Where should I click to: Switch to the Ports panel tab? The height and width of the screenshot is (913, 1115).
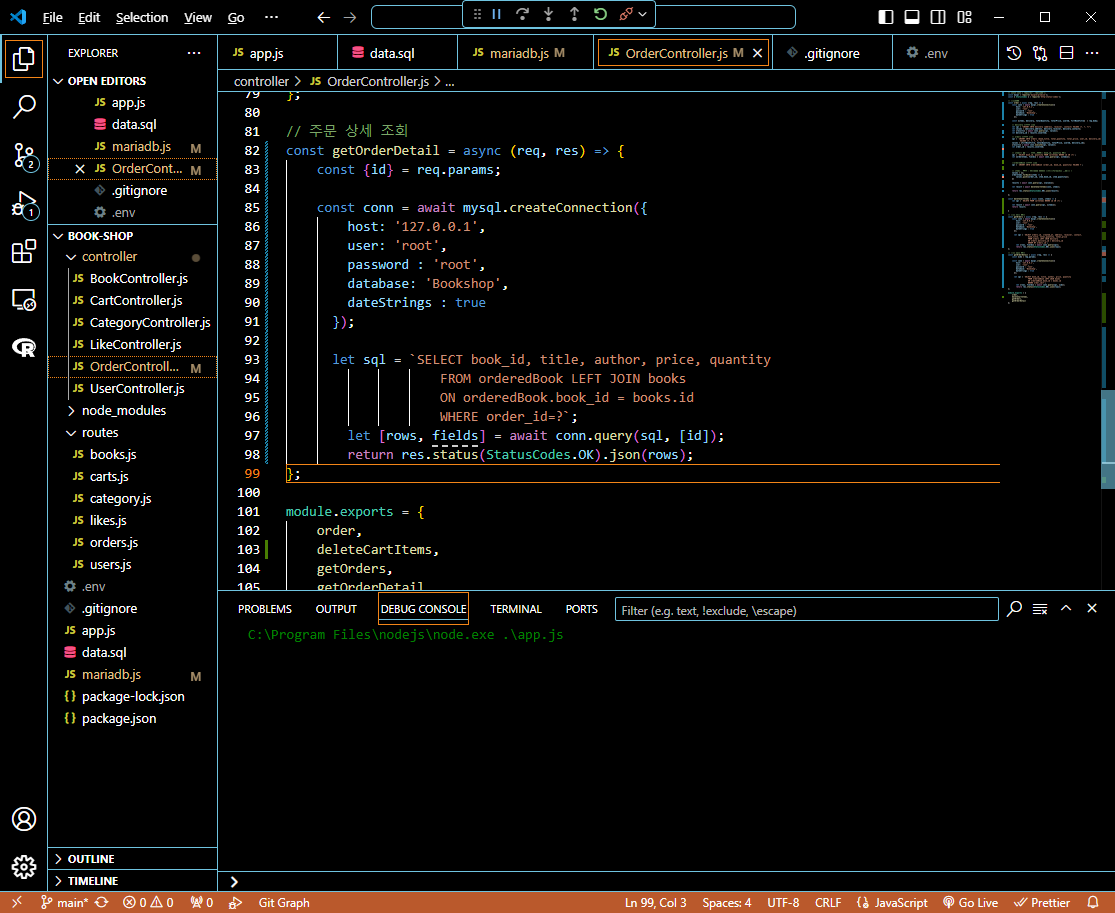click(582, 609)
